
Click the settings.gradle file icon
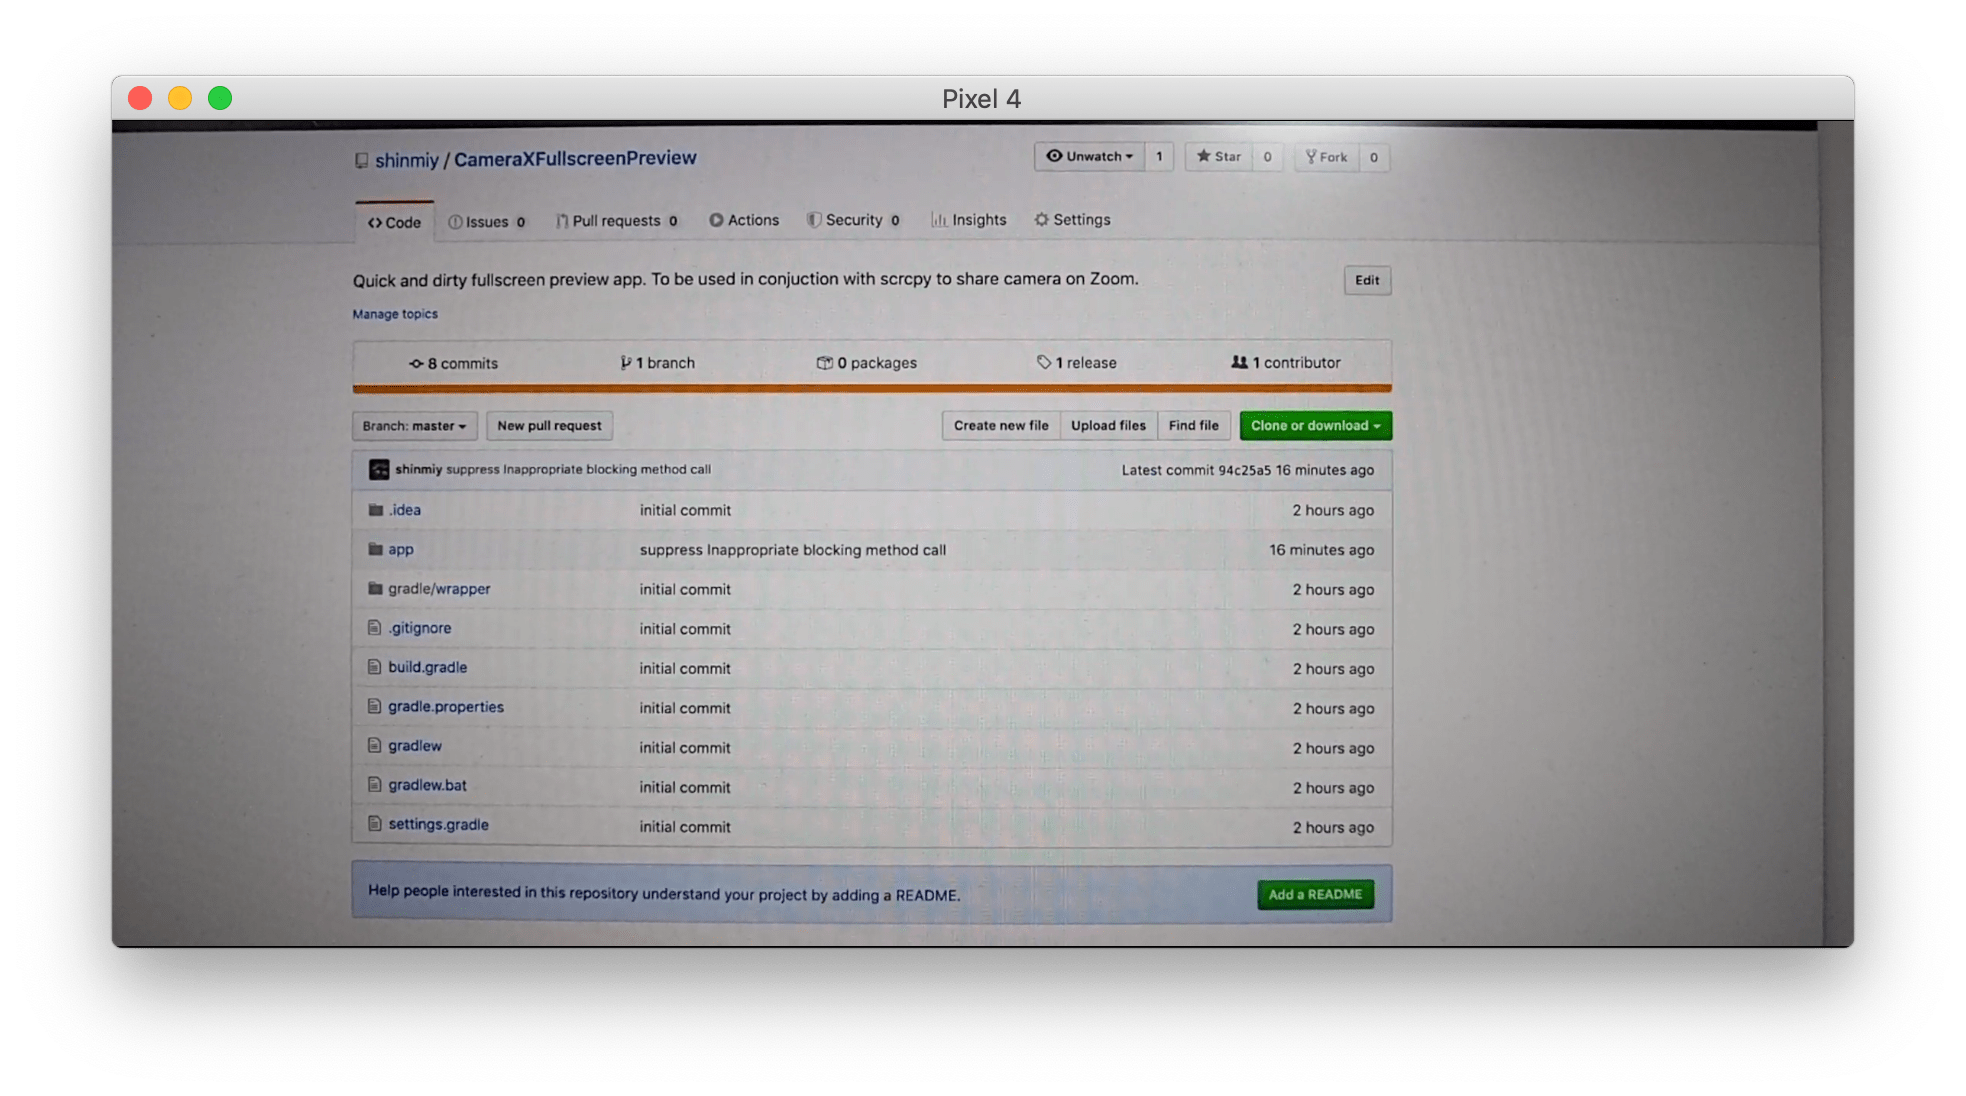[375, 824]
